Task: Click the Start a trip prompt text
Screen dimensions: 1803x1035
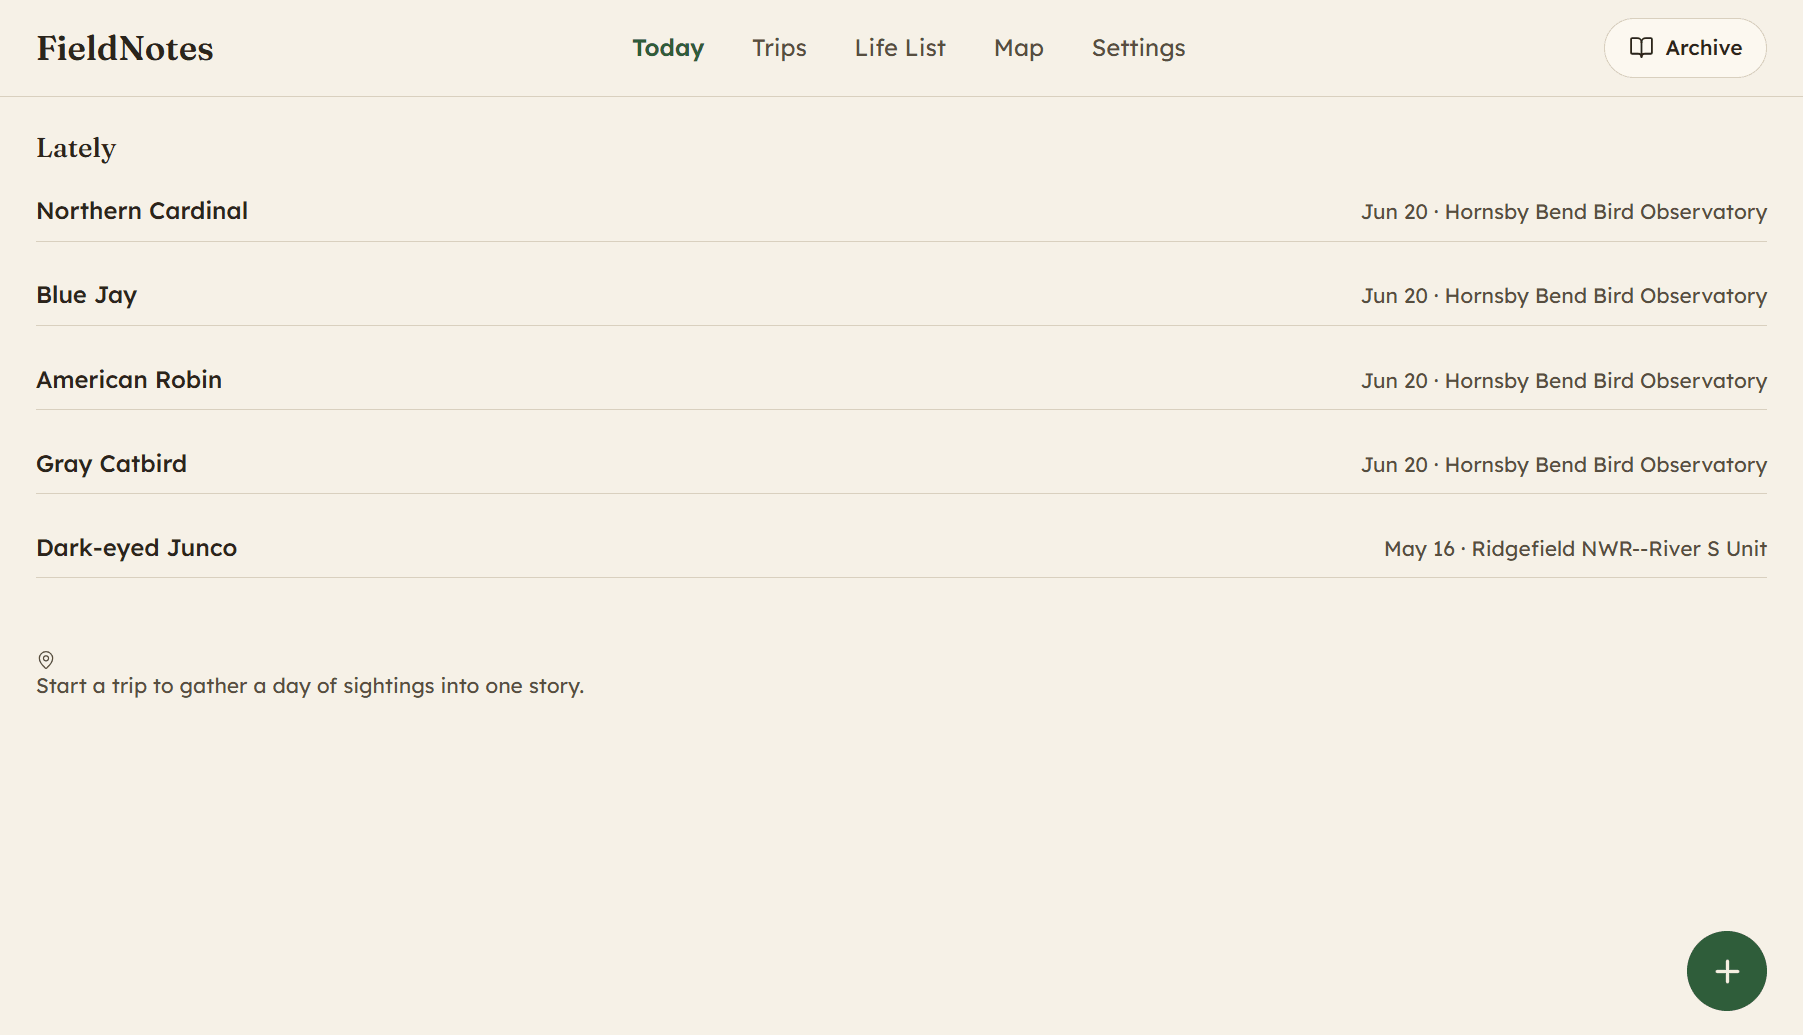Action: (310, 686)
